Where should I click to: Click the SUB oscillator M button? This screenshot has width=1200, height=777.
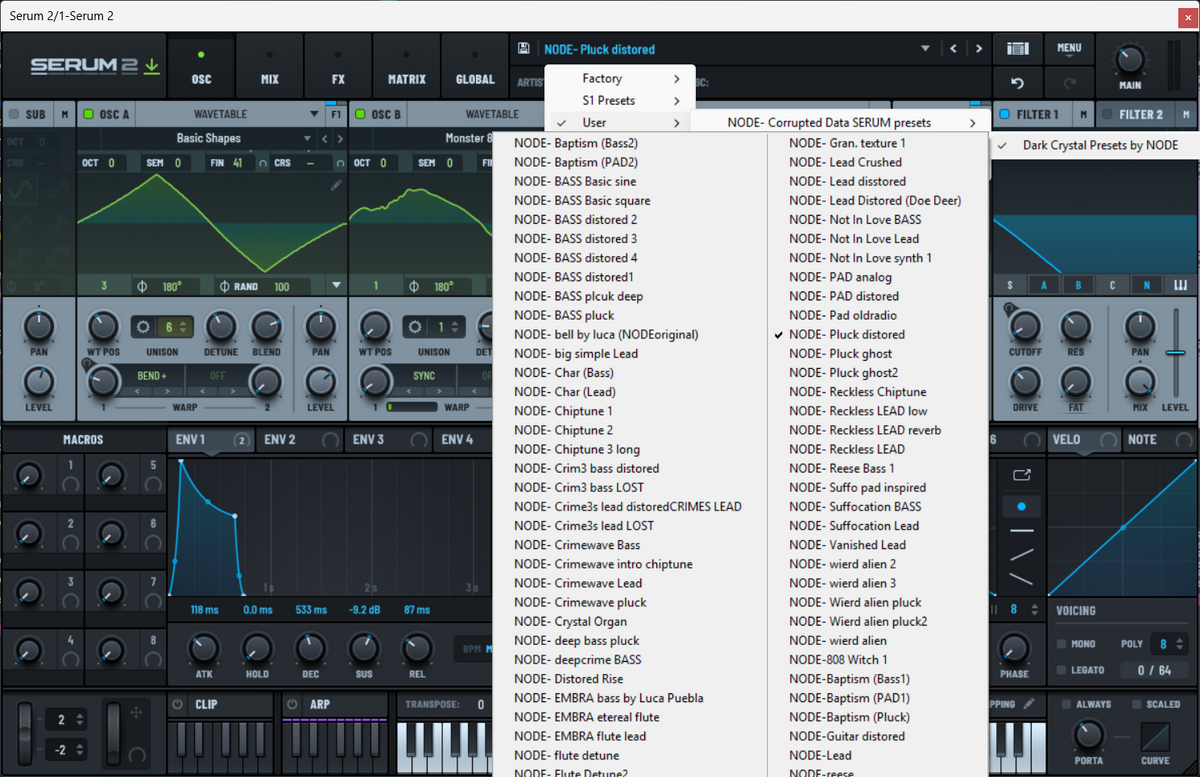[65, 115]
